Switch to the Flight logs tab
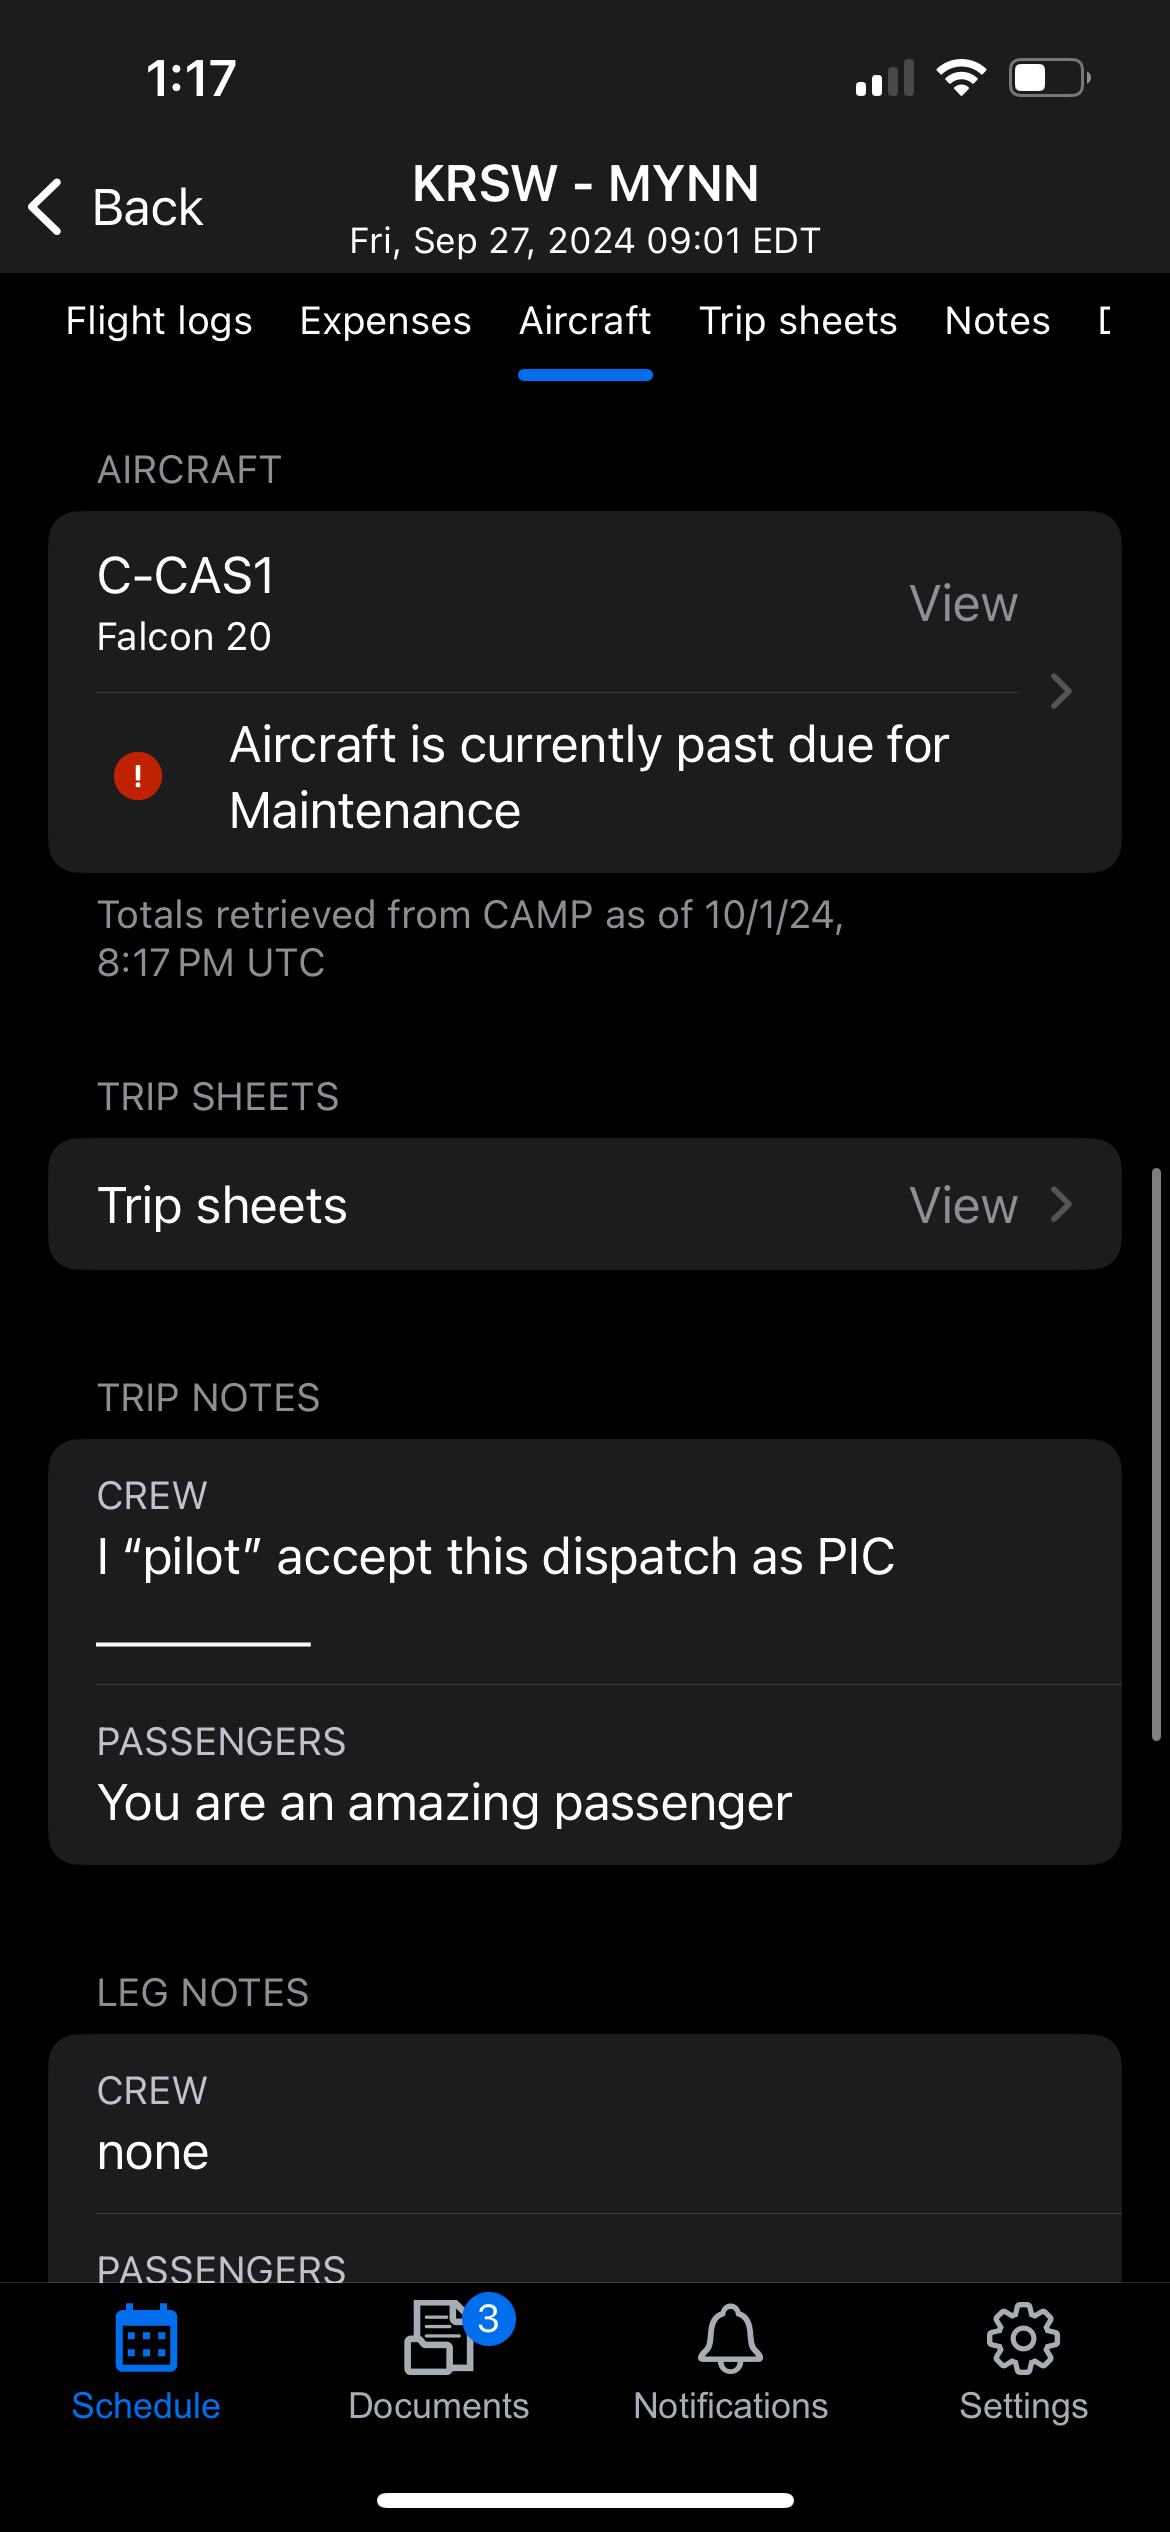This screenshot has width=1170, height=2532. [x=159, y=321]
